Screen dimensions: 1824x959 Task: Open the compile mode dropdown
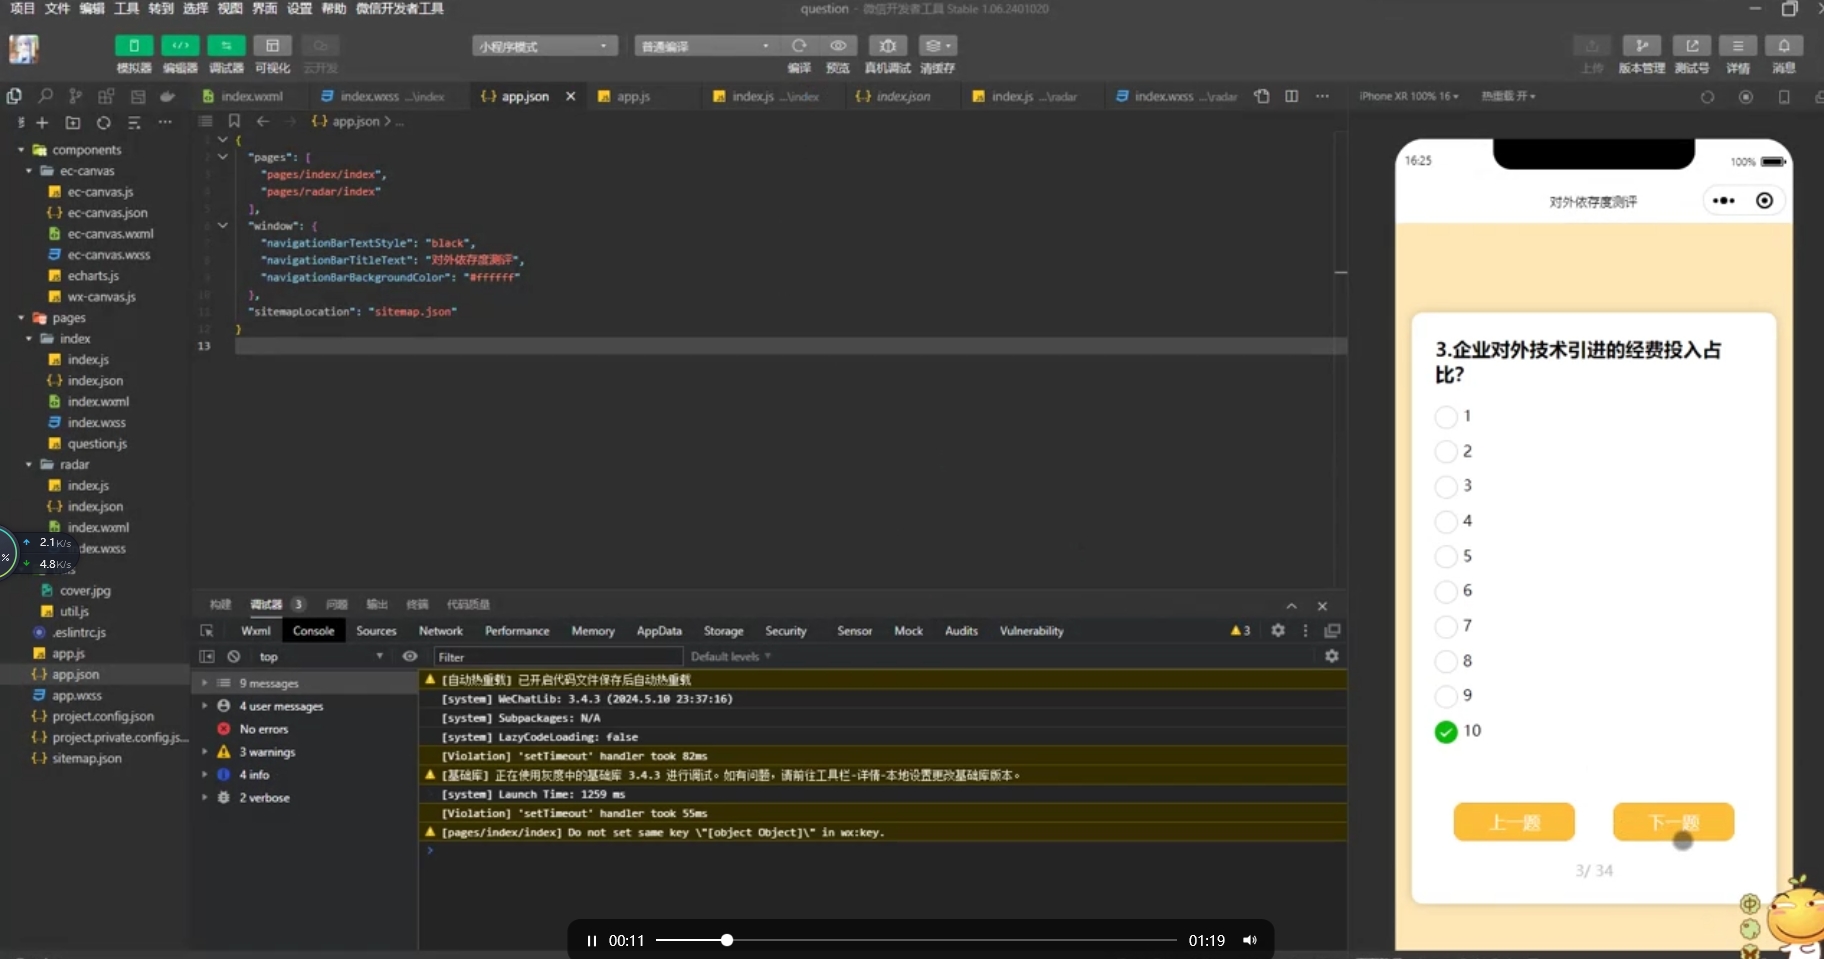[x=706, y=46]
